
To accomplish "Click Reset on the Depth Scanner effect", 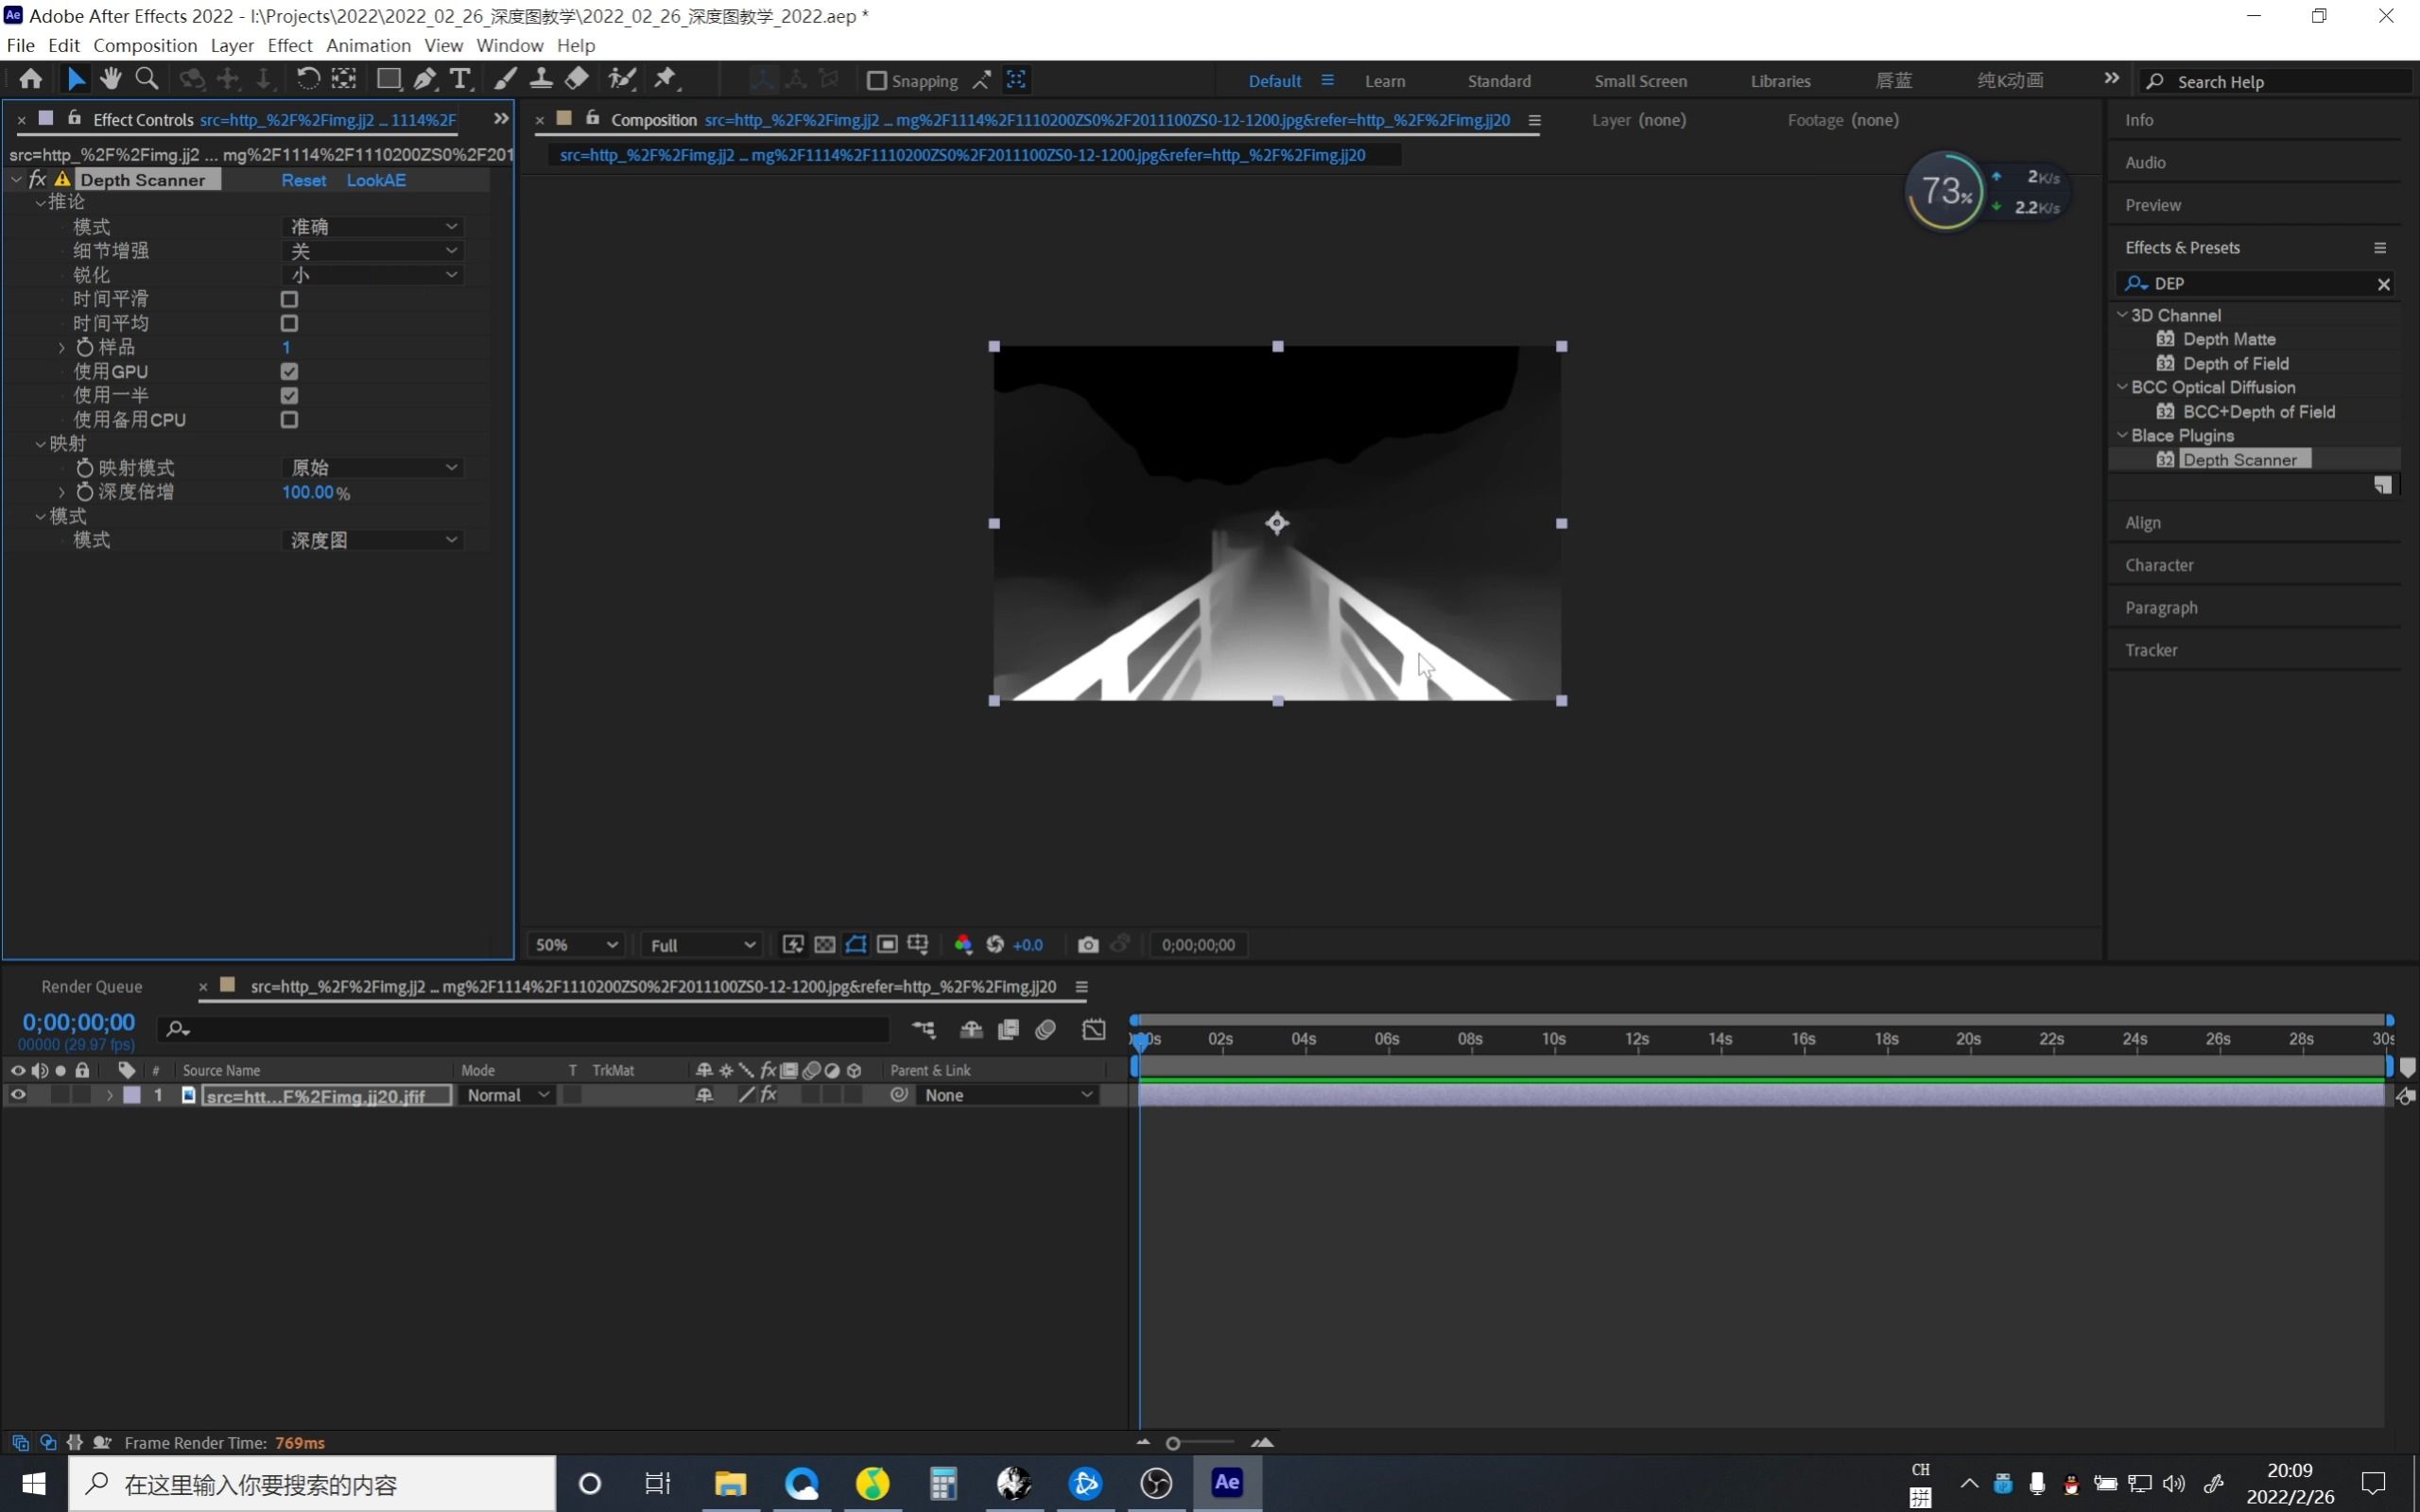I will (303, 180).
